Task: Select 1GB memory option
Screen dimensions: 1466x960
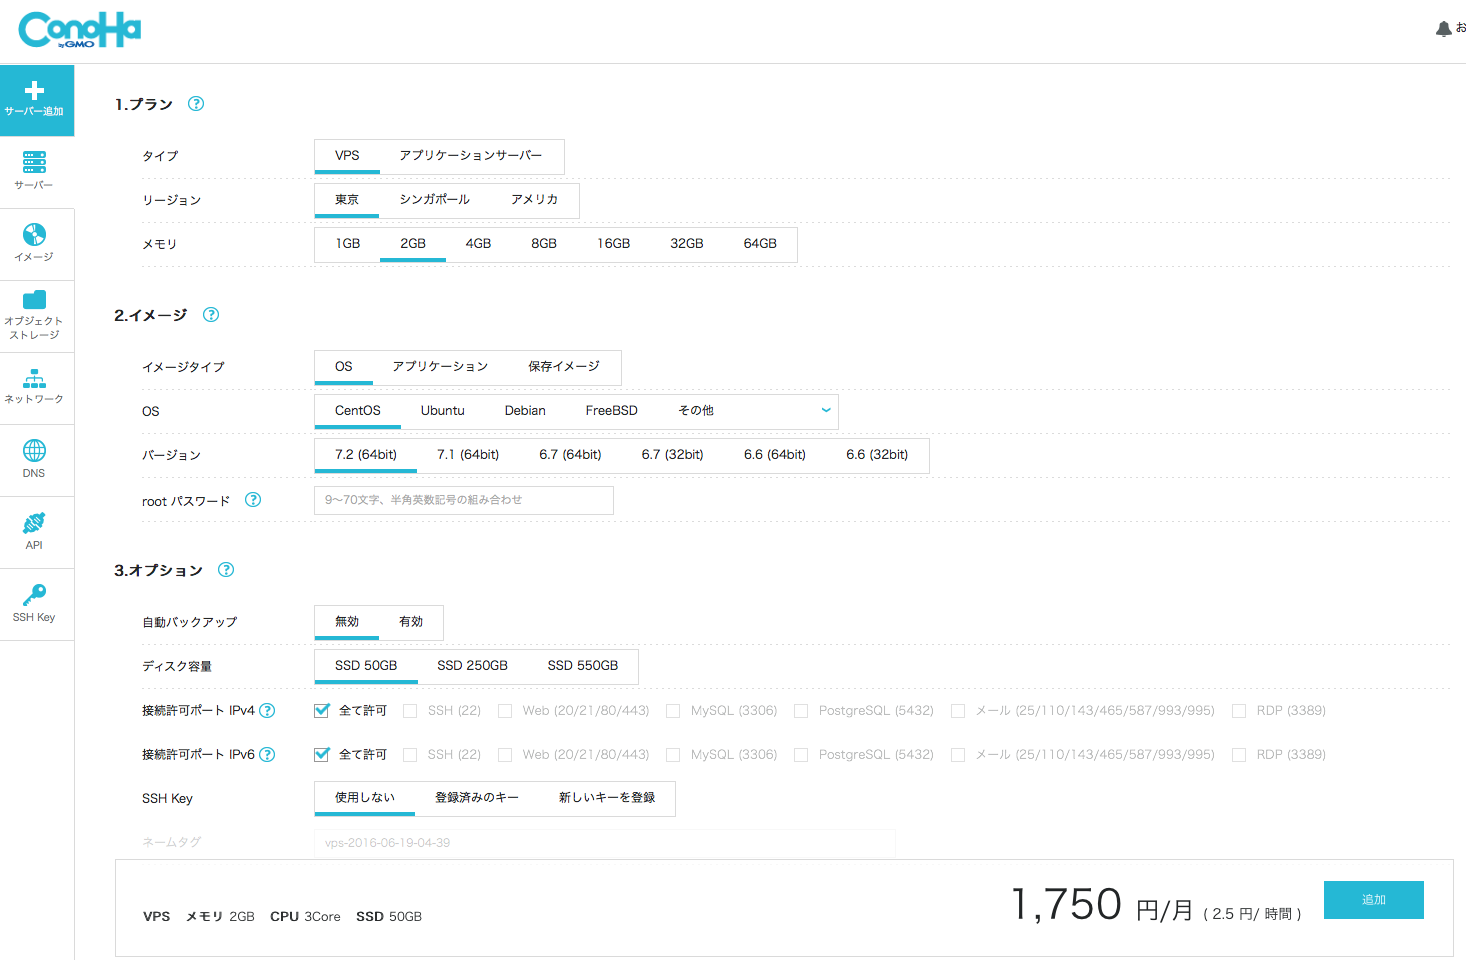Action: (x=348, y=244)
